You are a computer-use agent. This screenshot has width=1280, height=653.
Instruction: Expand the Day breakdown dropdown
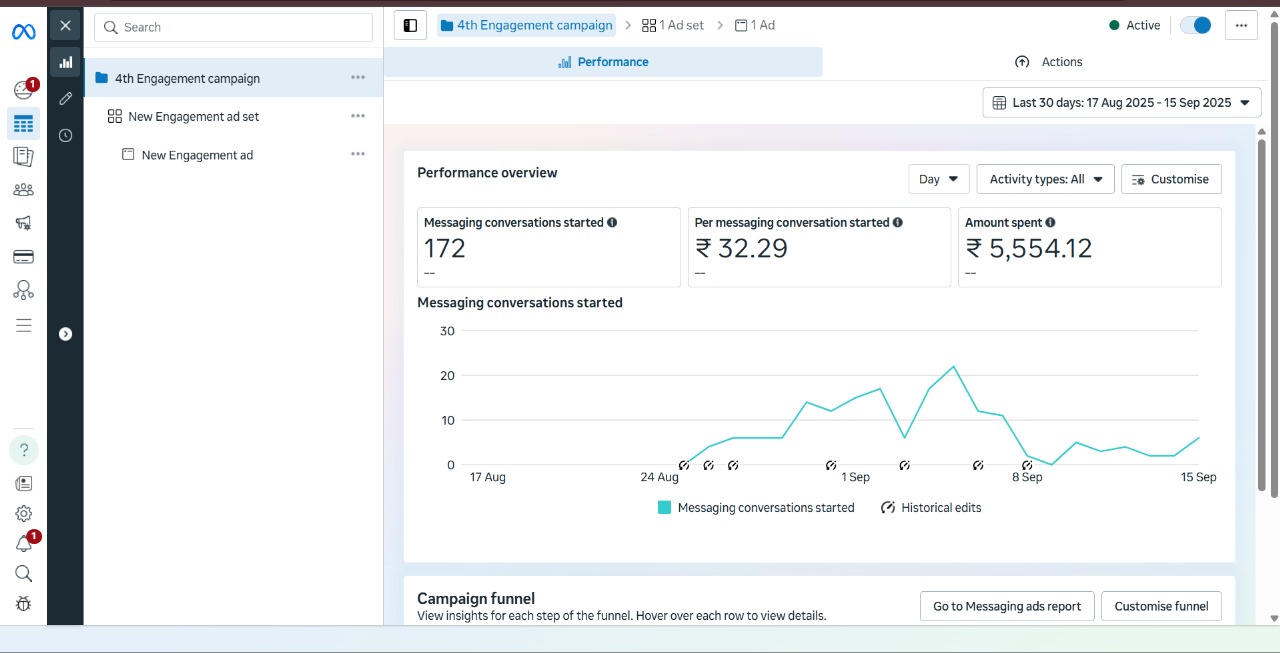938,179
